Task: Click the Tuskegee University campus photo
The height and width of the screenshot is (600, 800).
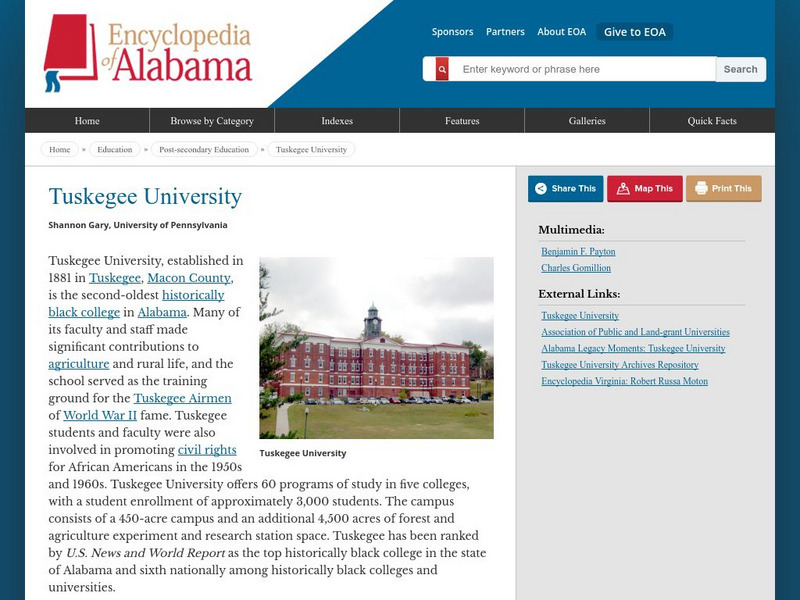Action: point(375,345)
